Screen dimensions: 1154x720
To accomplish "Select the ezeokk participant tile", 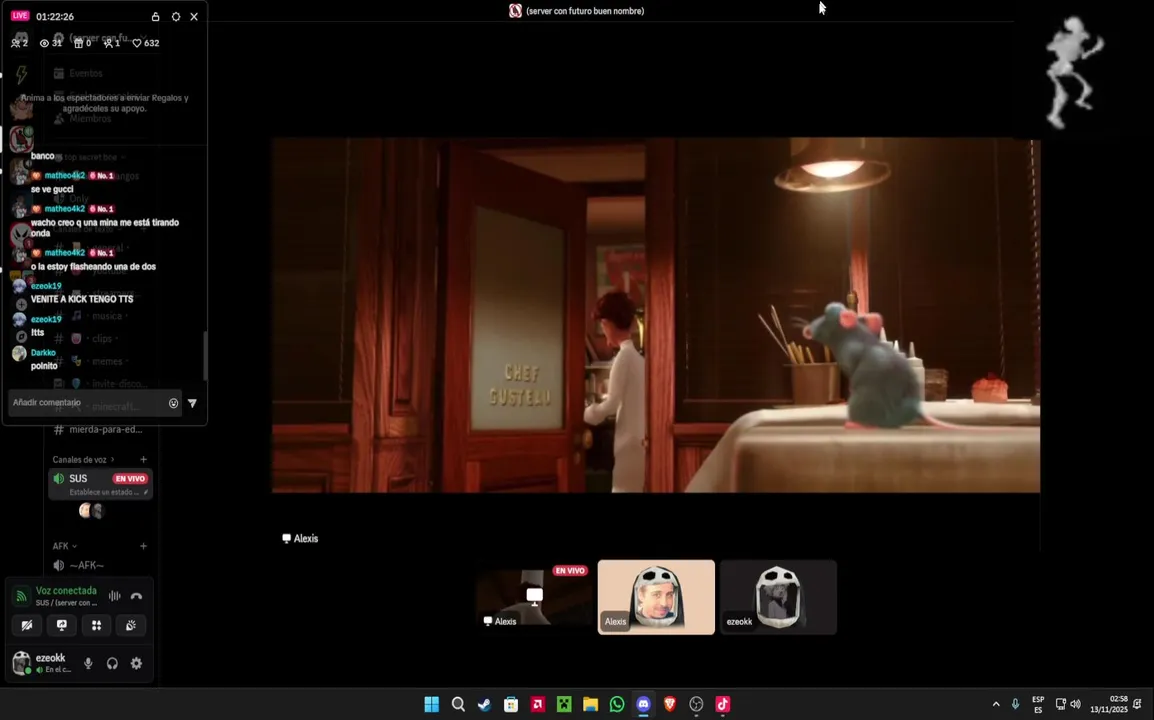I will (778, 597).
